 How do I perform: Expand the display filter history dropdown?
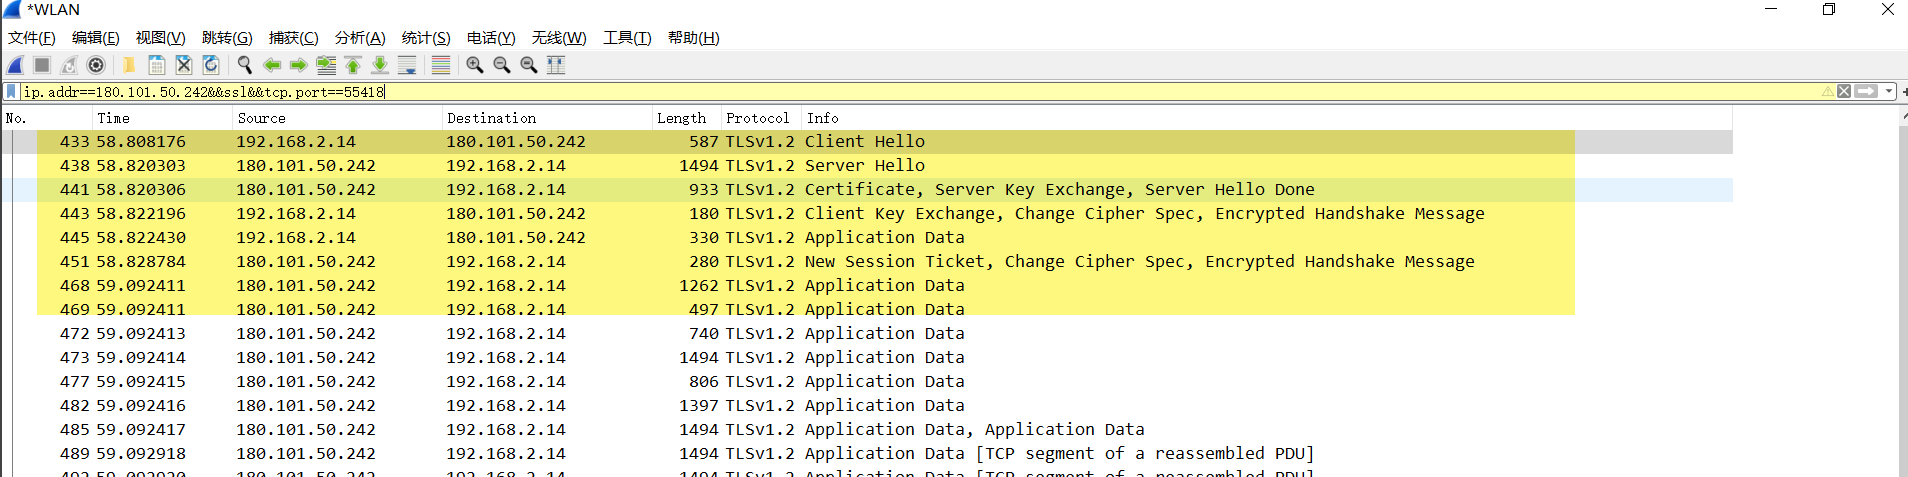coord(1889,92)
